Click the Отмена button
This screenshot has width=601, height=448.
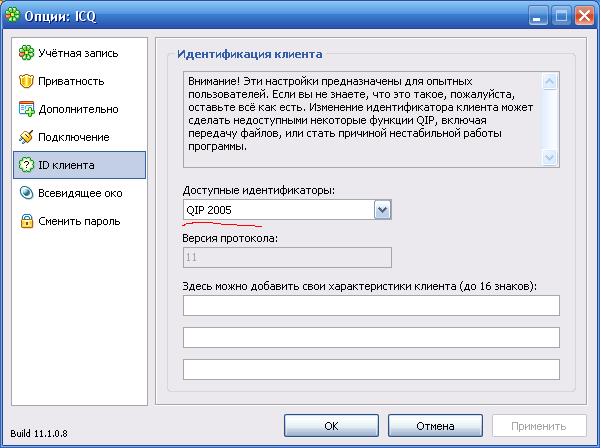pos(435,426)
